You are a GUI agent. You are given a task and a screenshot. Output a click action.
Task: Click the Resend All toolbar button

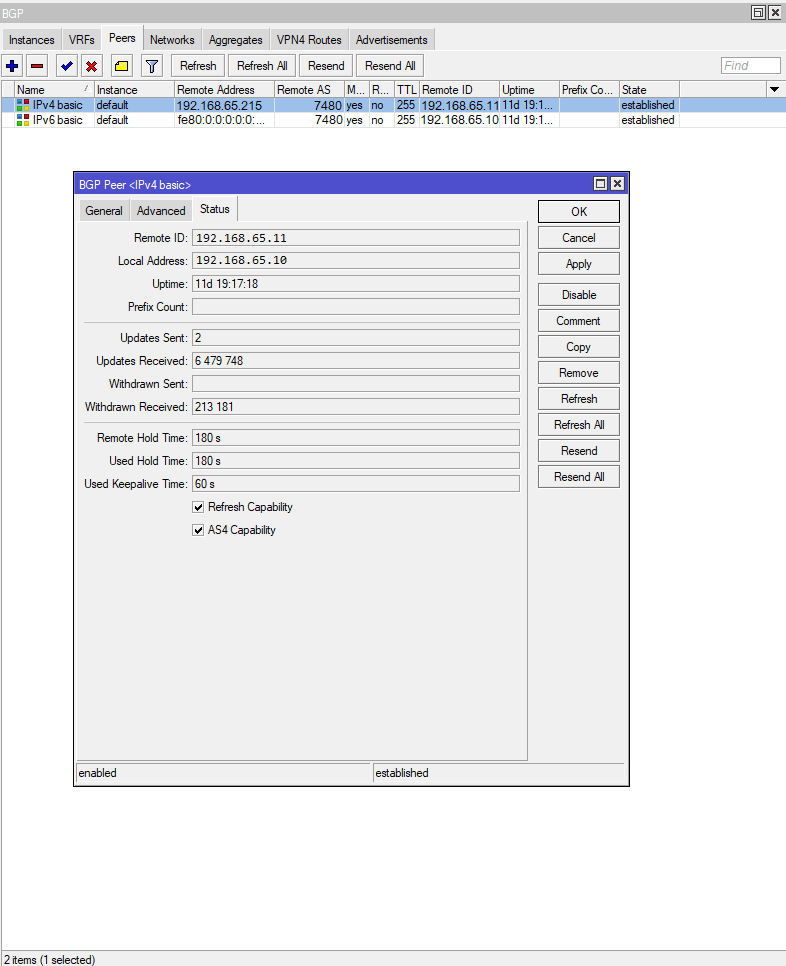click(x=390, y=66)
